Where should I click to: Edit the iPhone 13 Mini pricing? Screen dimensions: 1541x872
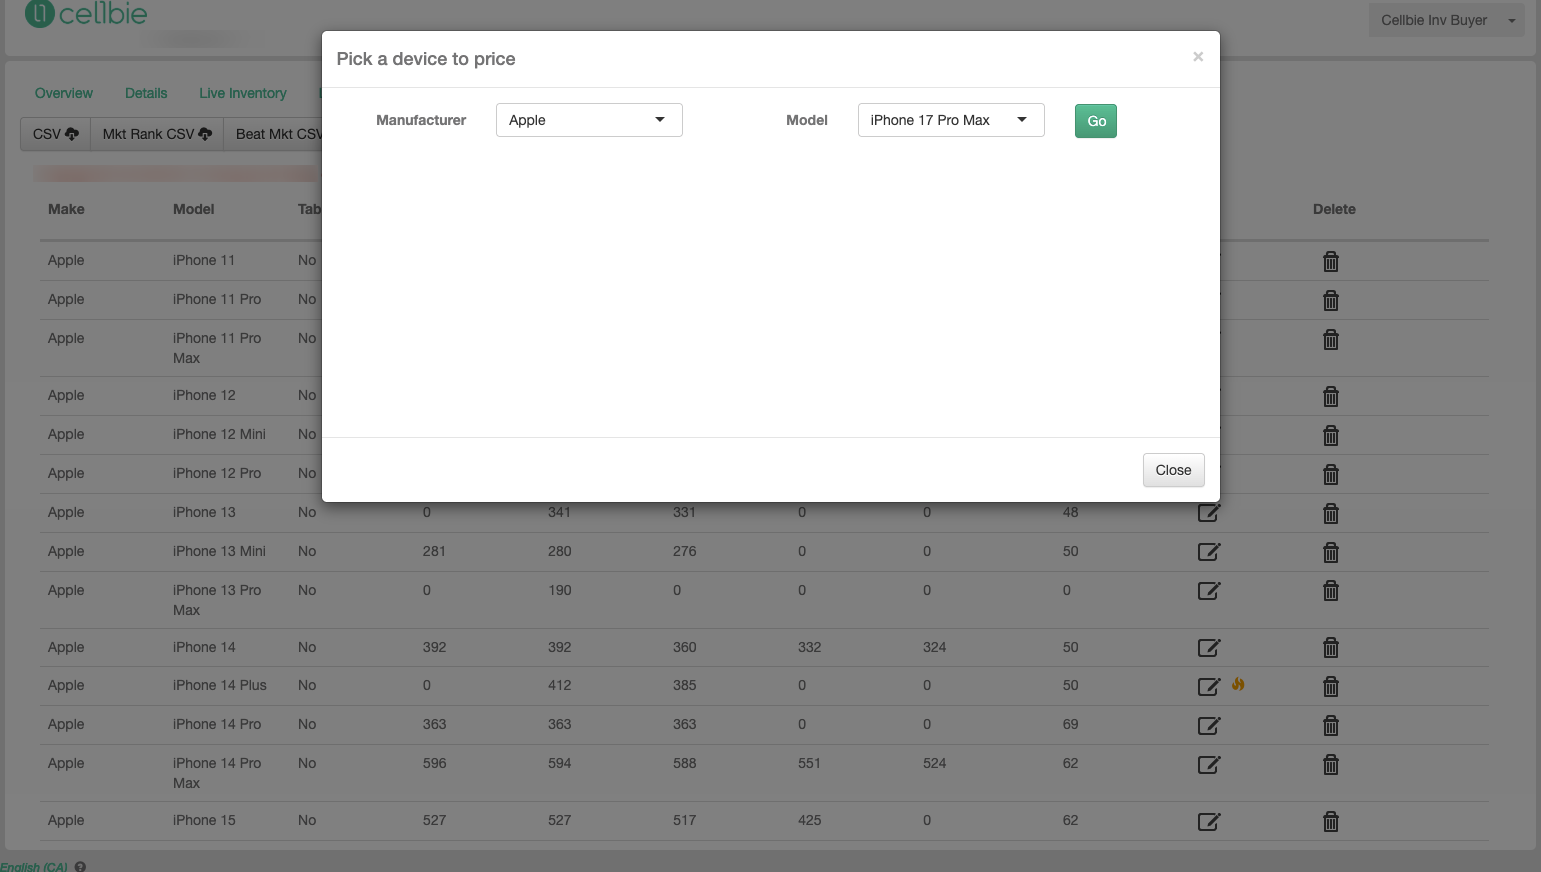[1209, 552]
